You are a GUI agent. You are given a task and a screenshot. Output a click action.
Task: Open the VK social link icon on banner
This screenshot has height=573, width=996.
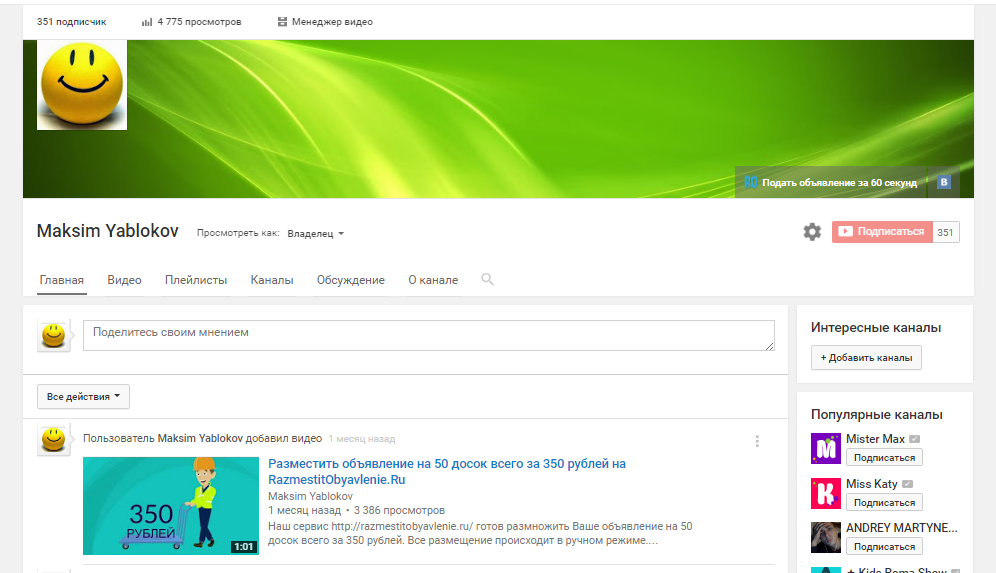[x=943, y=182]
